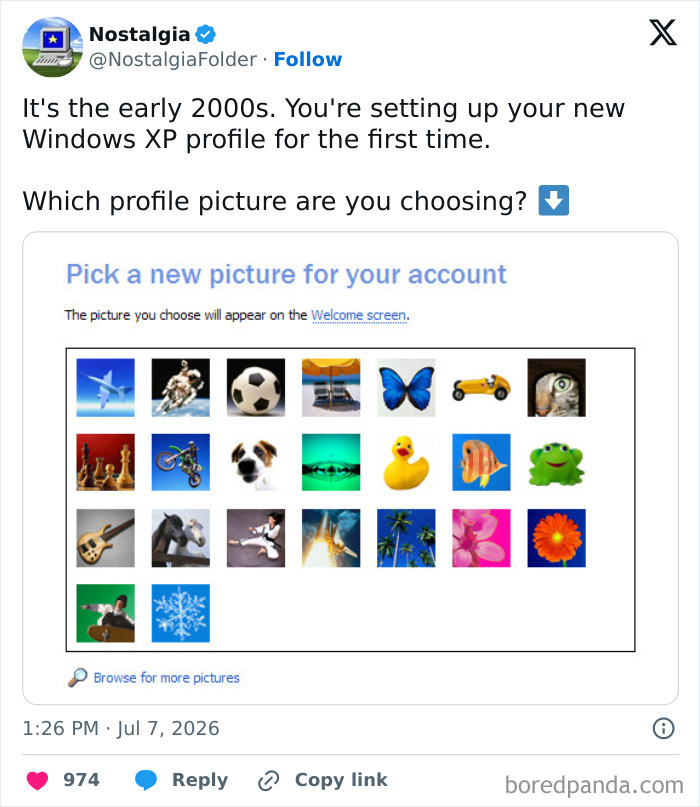Like the tweet with heart icon

coord(37,780)
